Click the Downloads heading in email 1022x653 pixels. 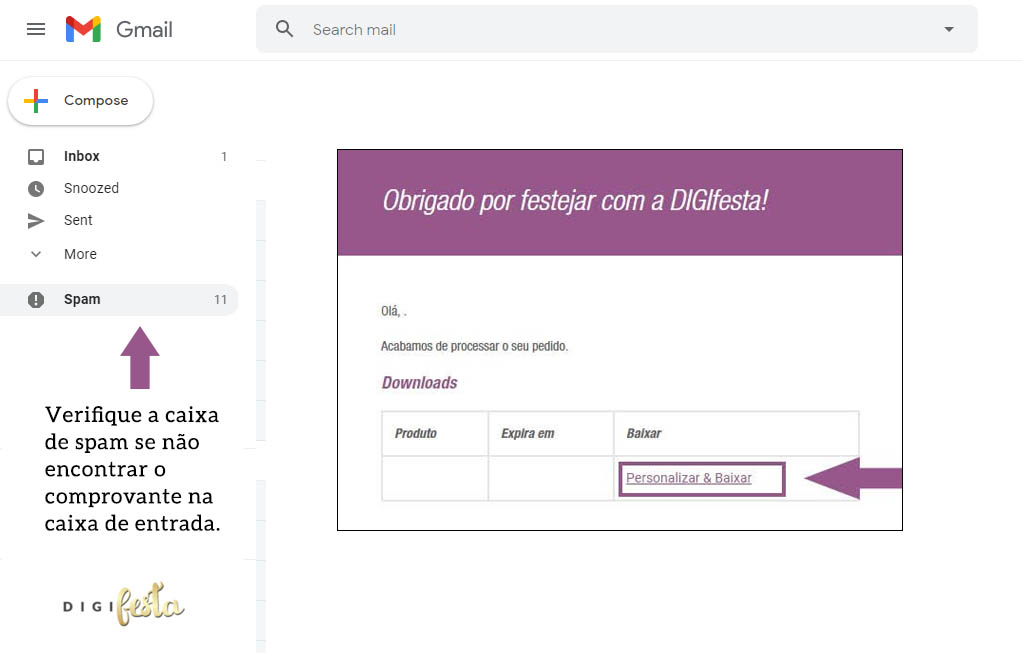[x=419, y=383]
